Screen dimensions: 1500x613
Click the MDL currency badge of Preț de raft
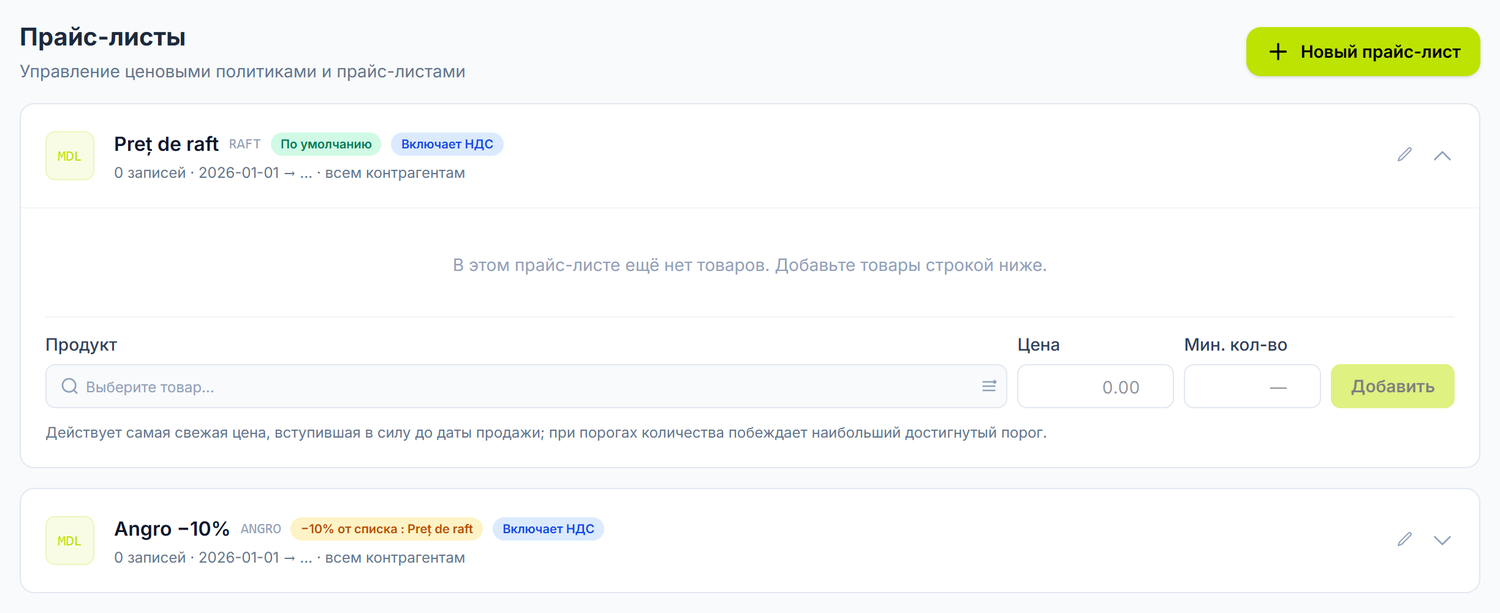point(70,156)
